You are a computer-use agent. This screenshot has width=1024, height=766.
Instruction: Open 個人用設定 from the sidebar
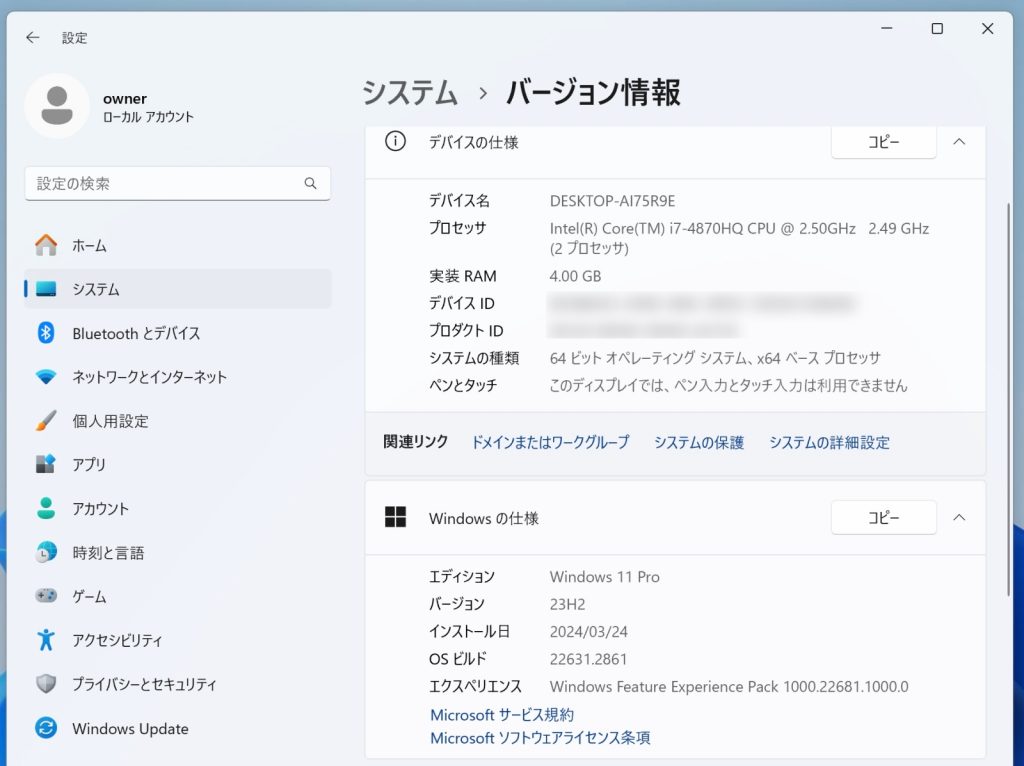(x=120, y=421)
